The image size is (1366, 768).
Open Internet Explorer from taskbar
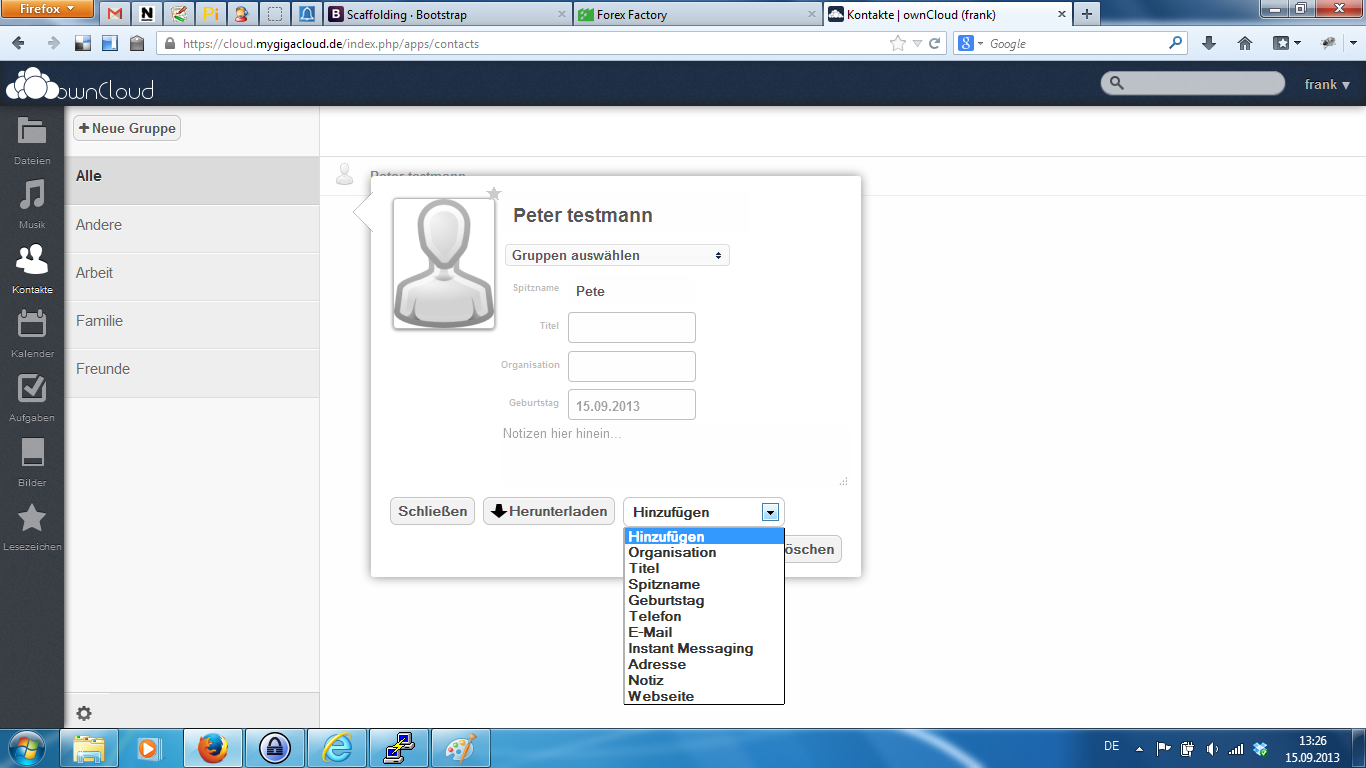pos(337,748)
